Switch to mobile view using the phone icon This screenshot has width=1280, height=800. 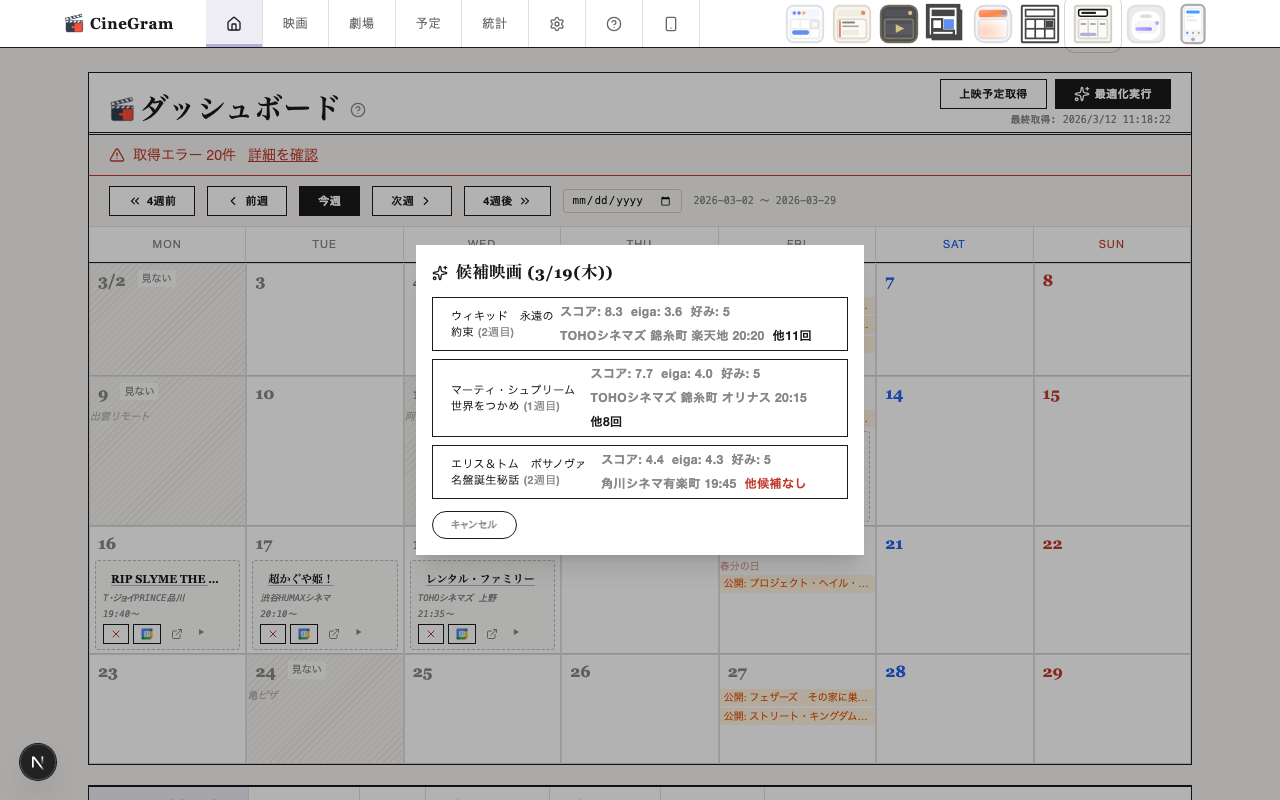670,23
